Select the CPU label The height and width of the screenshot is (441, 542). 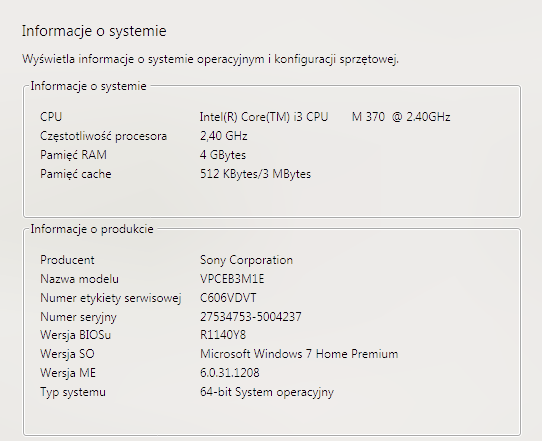(x=51, y=117)
